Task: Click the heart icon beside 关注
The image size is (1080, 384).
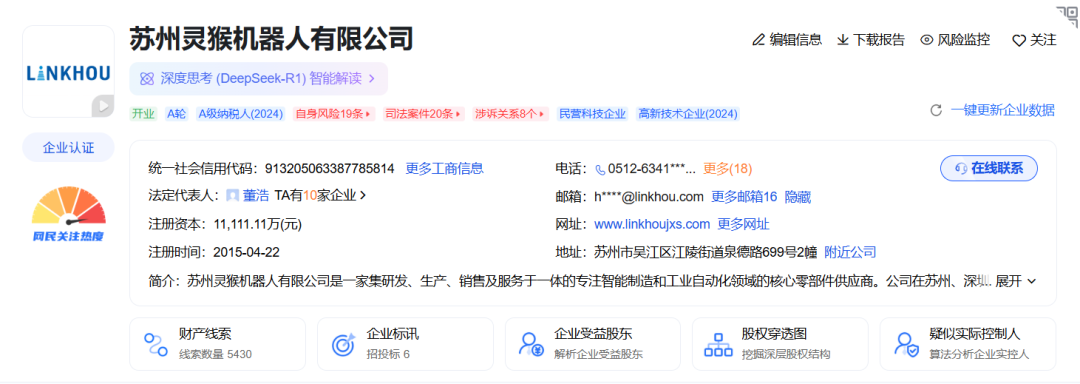Action: tap(1019, 41)
